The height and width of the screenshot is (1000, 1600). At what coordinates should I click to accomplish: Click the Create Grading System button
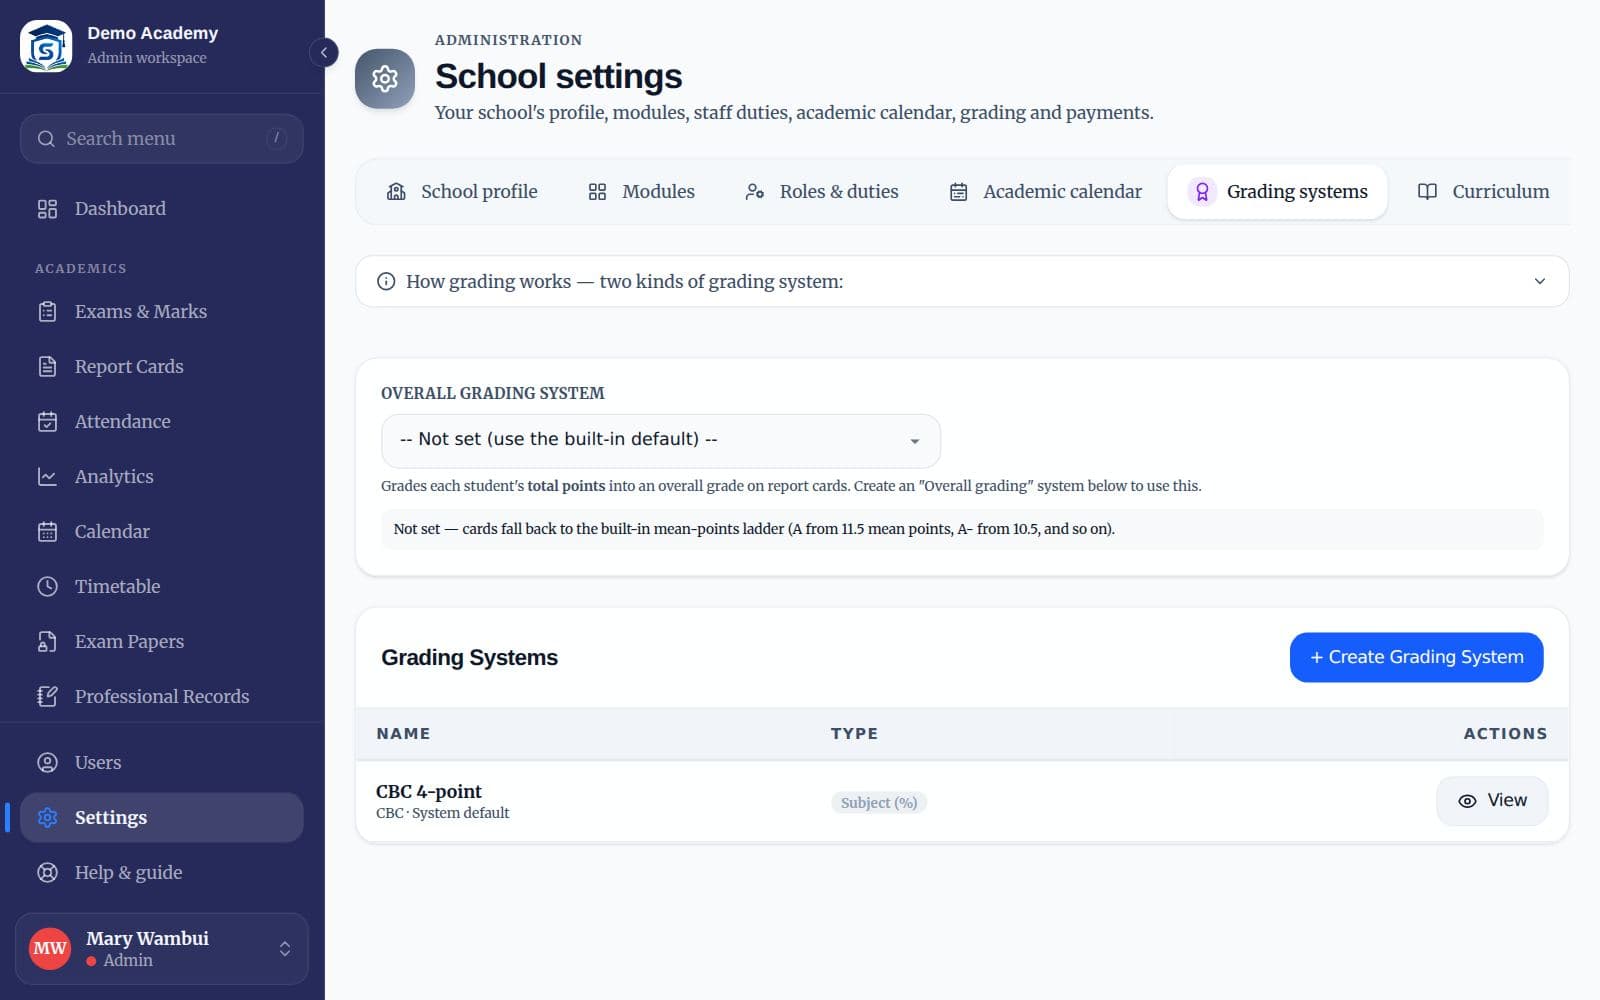pyautogui.click(x=1416, y=658)
